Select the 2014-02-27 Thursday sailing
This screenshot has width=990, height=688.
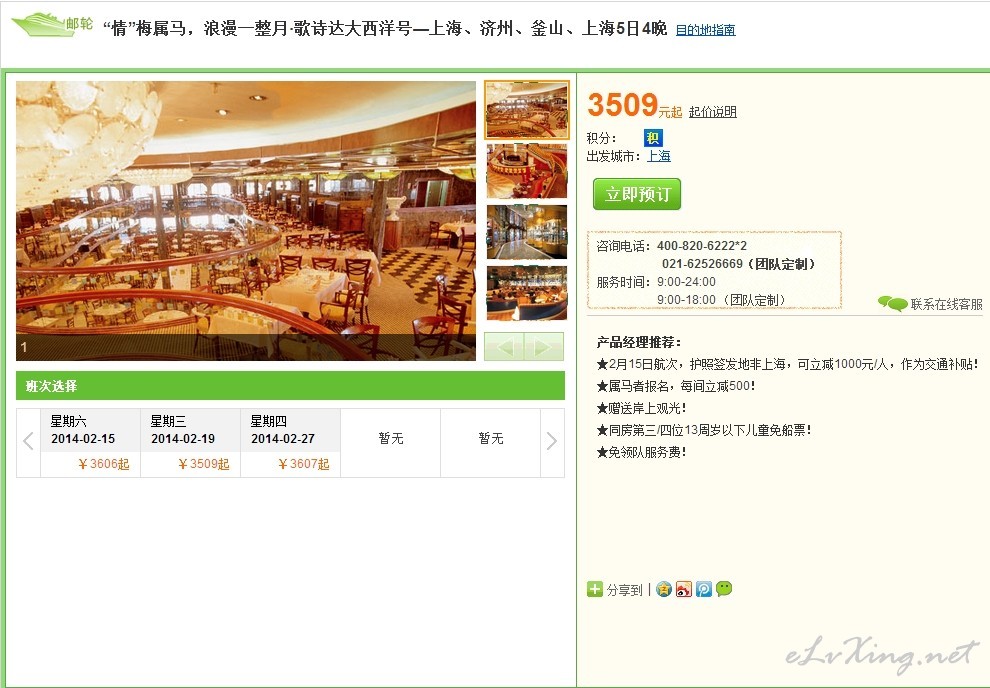290,442
